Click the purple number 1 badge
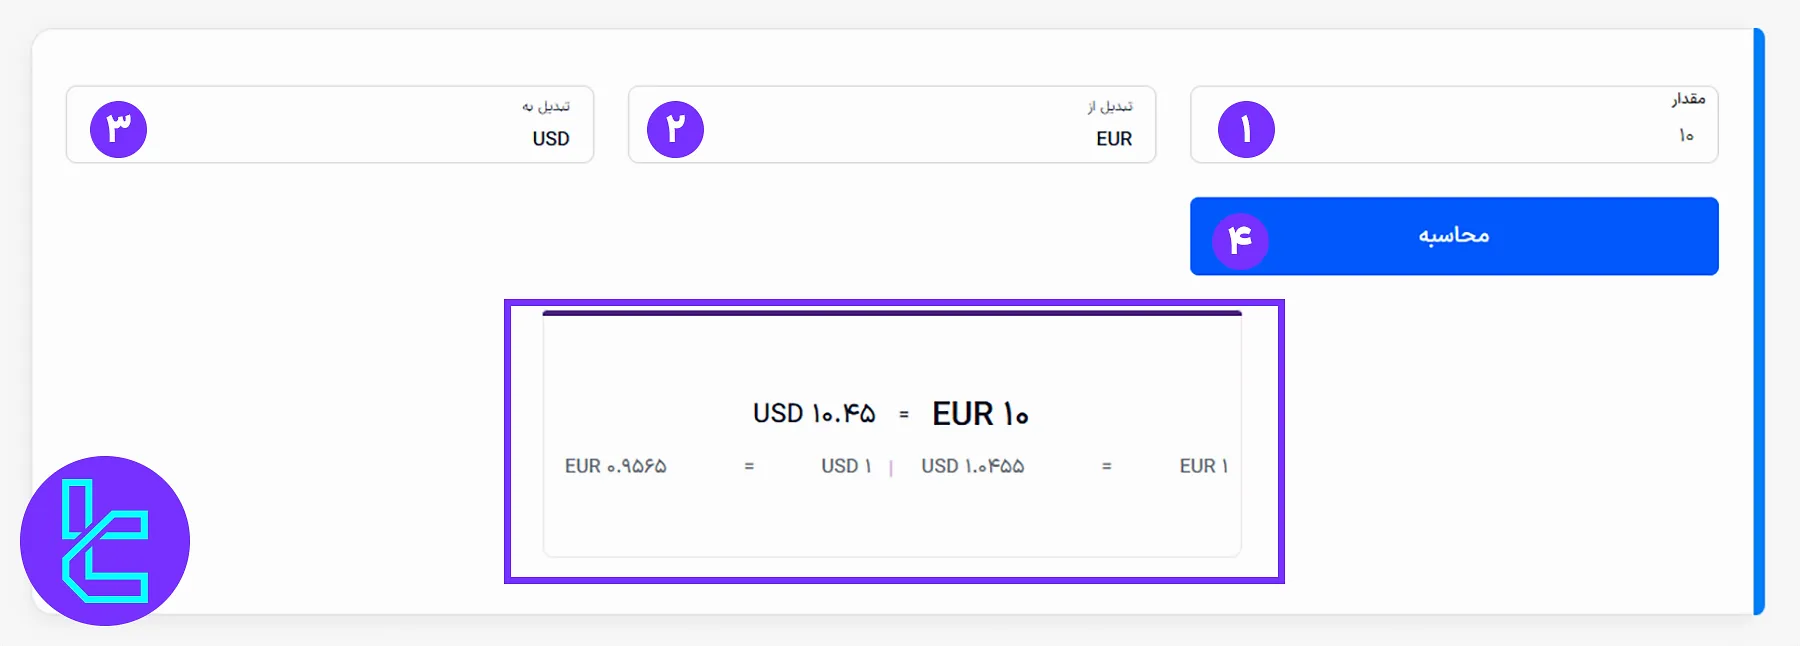 pos(1246,130)
